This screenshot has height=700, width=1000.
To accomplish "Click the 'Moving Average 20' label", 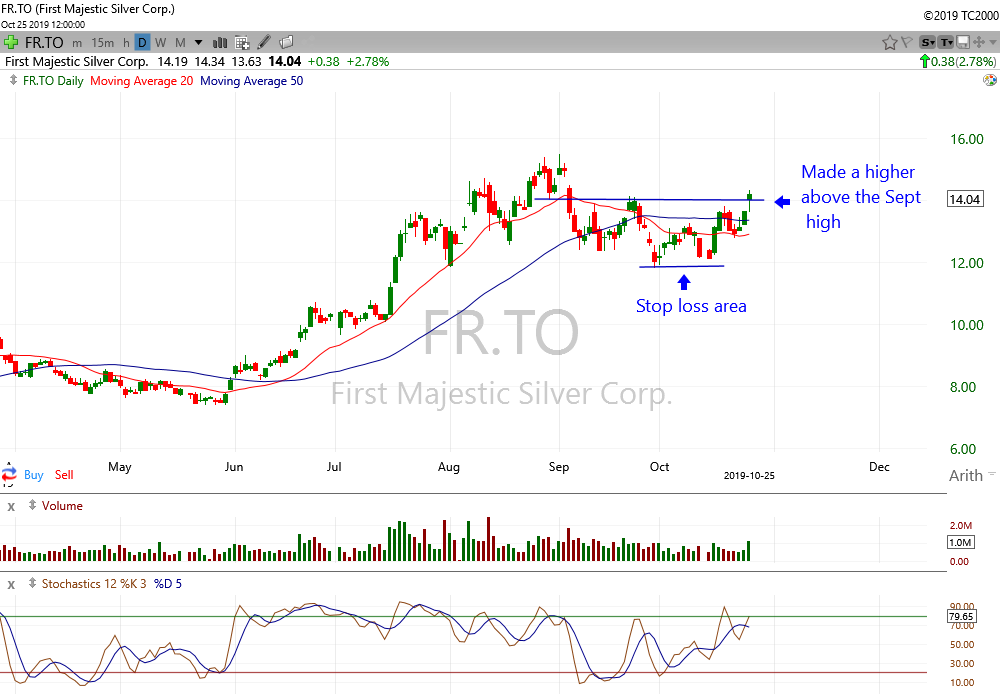I will pos(142,81).
